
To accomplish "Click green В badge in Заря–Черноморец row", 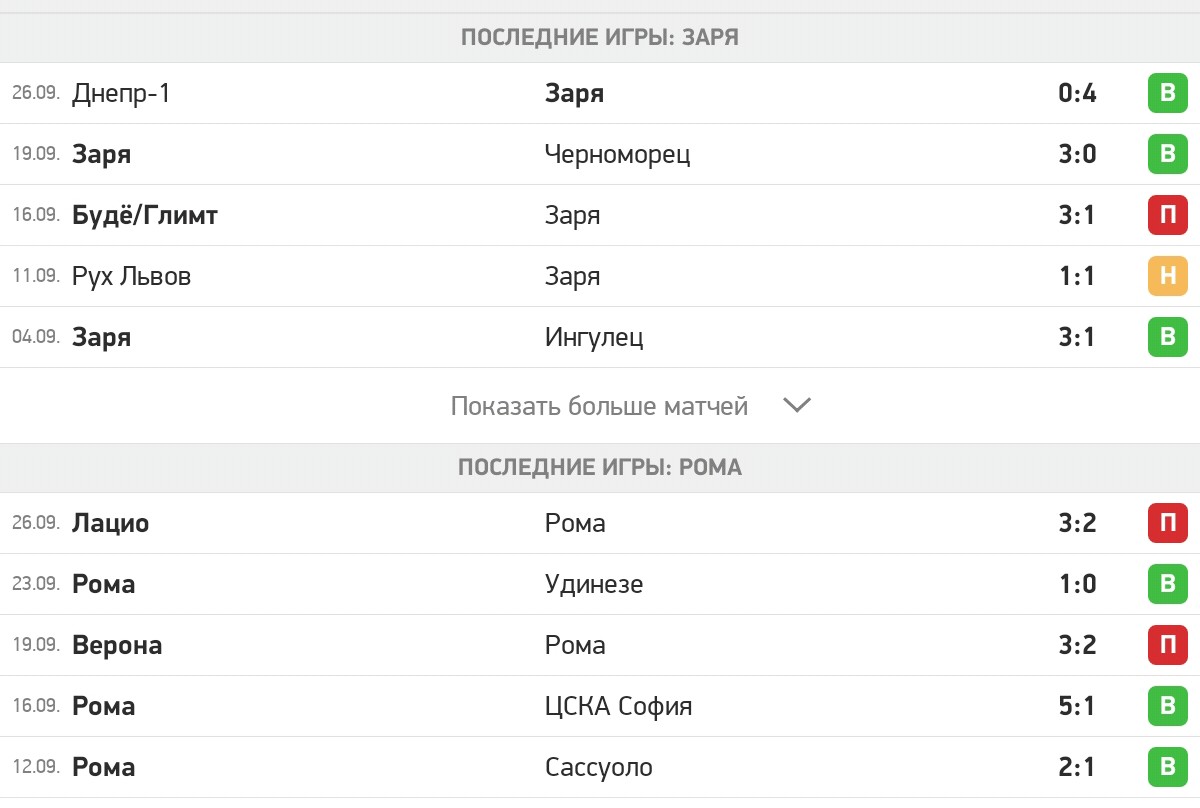I will pos(1167,155).
